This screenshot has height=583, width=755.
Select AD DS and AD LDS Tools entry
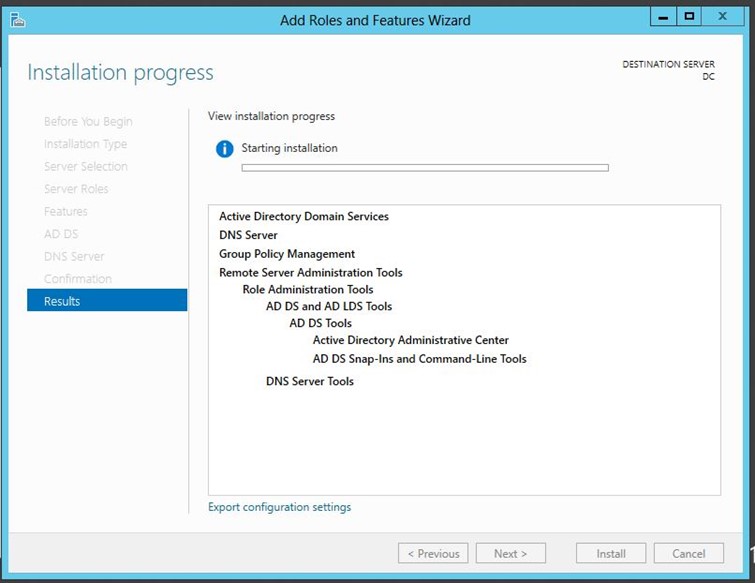(x=329, y=306)
